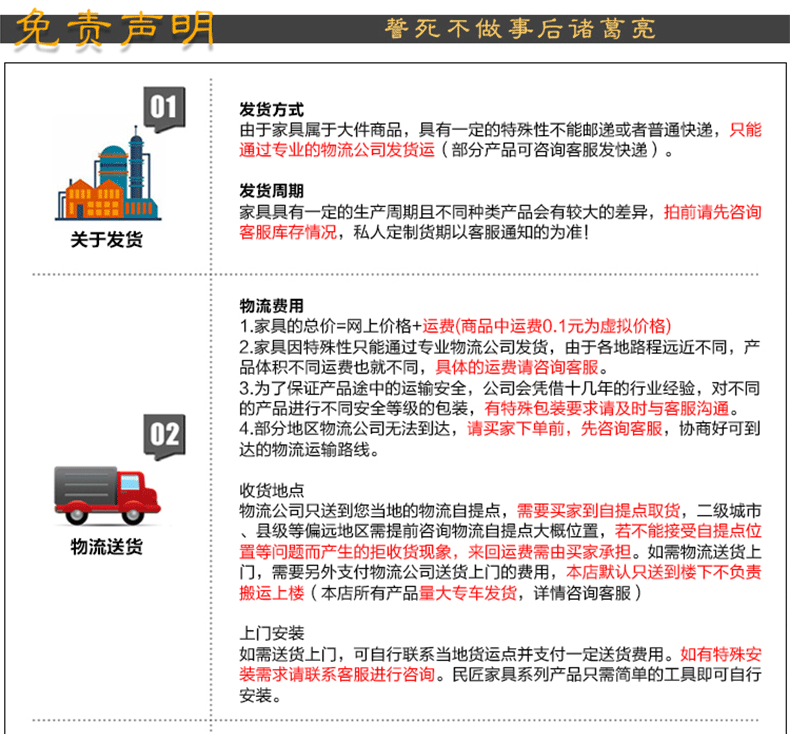The image size is (790, 734).
Task: Click red text 需要买家到自提点取货
Action: pyautogui.click(x=599, y=511)
